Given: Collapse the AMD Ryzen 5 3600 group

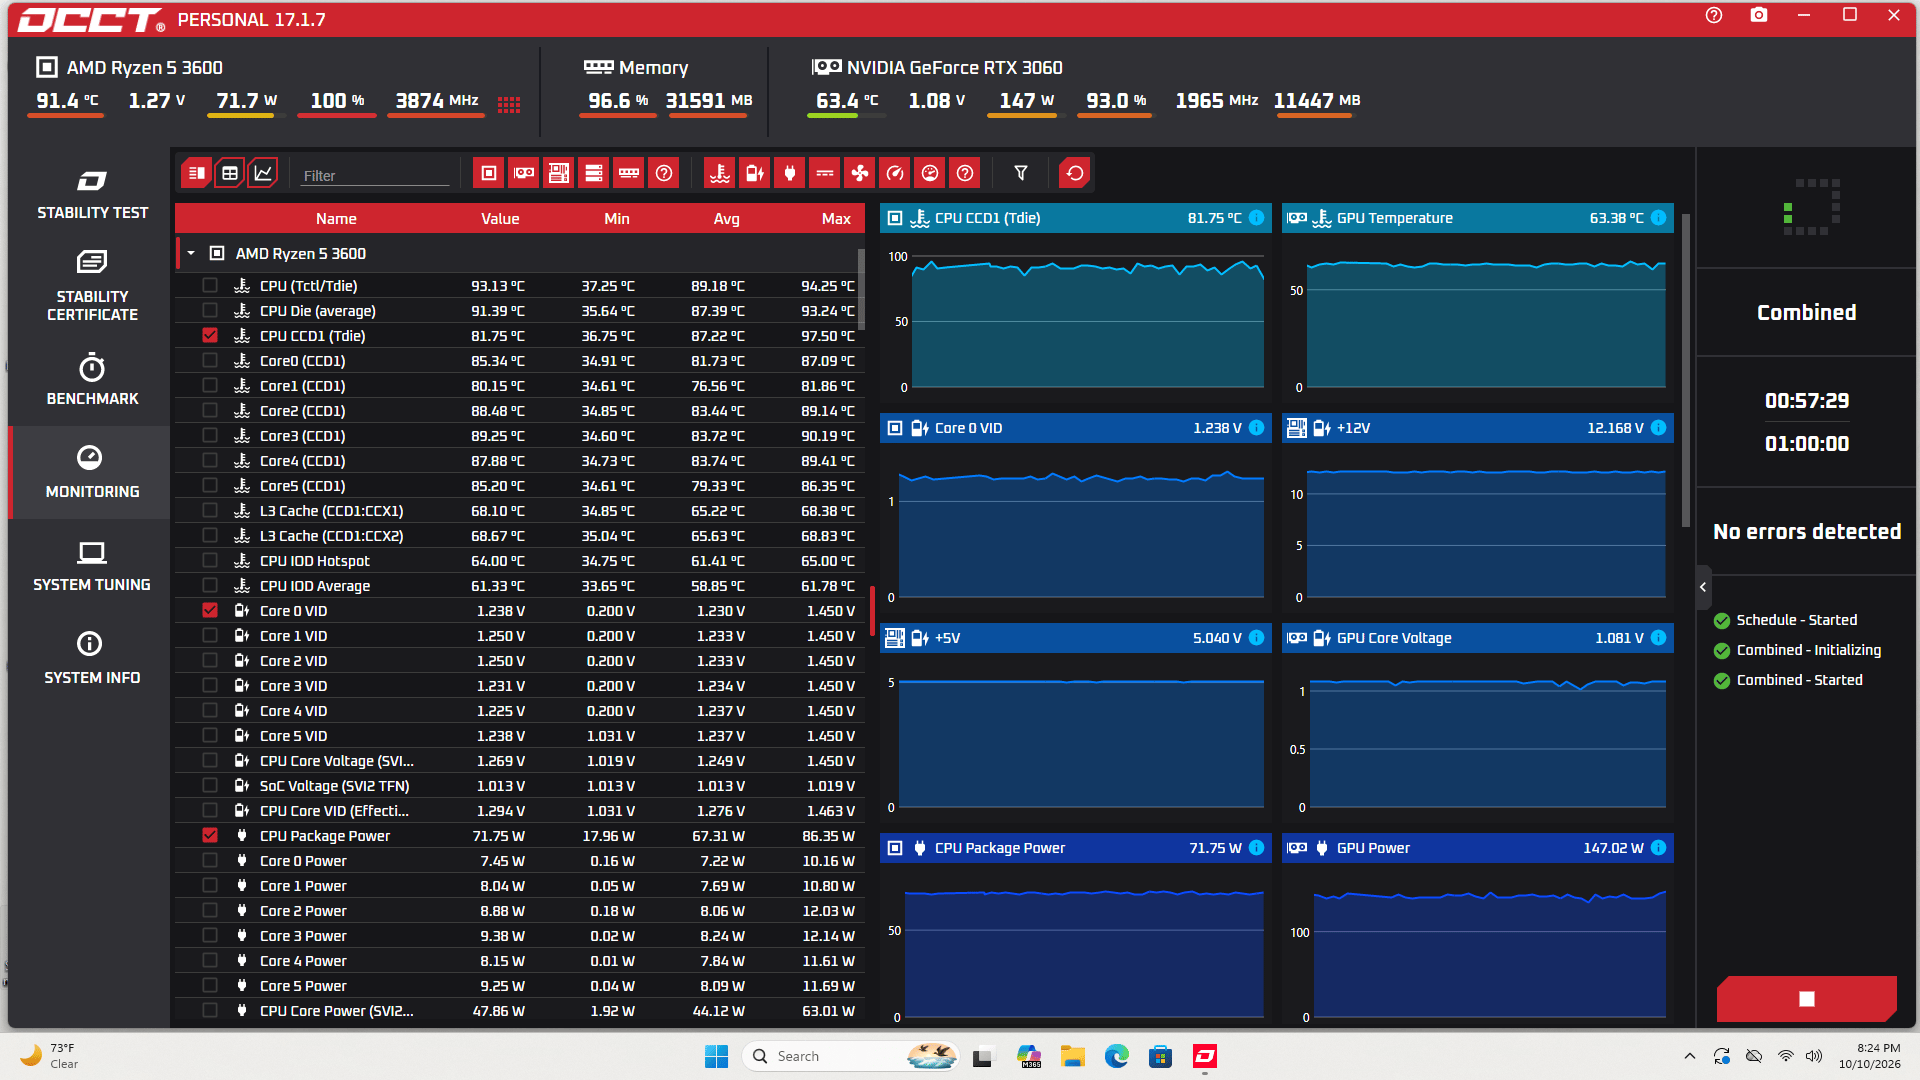Looking at the screenshot, I should click(x=191, y=254).
